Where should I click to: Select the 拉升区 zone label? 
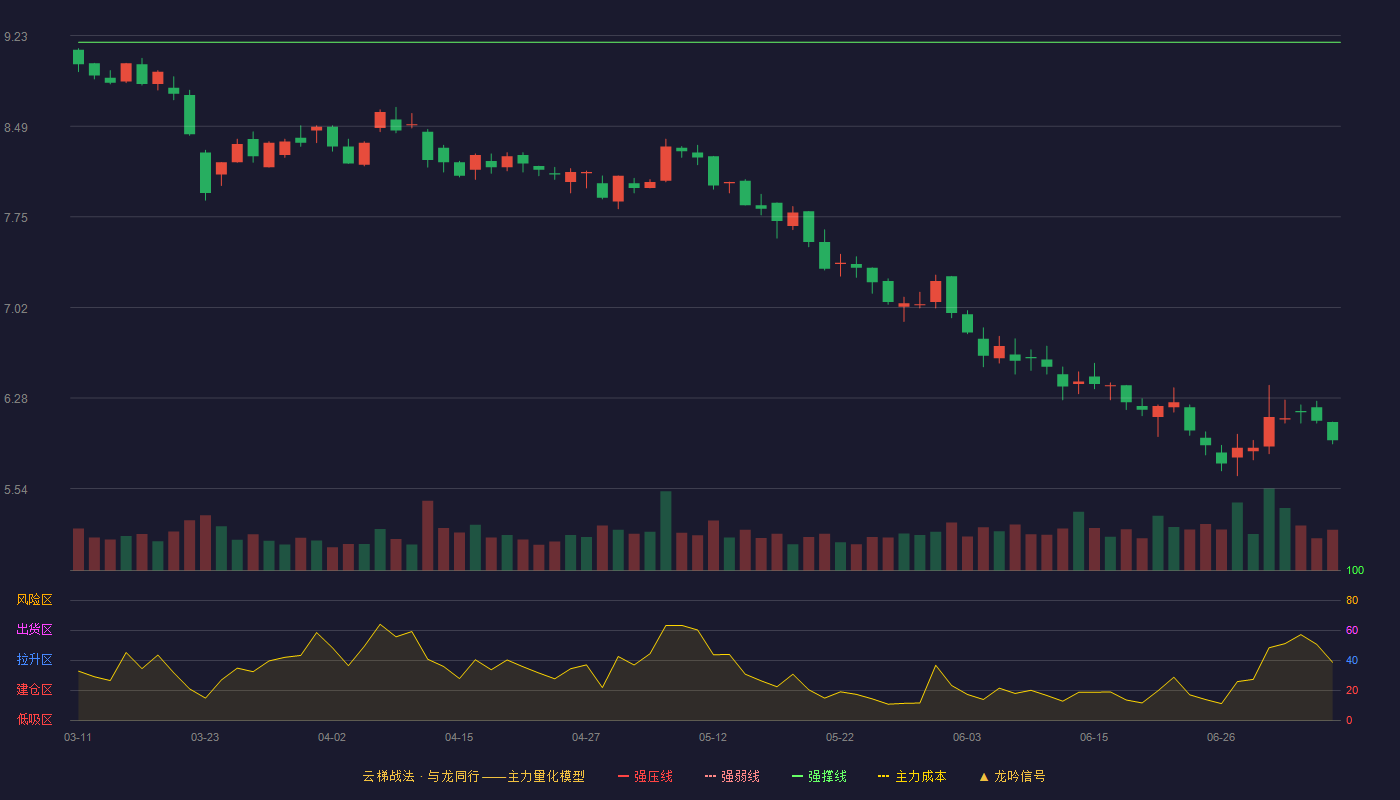(34, 660)
